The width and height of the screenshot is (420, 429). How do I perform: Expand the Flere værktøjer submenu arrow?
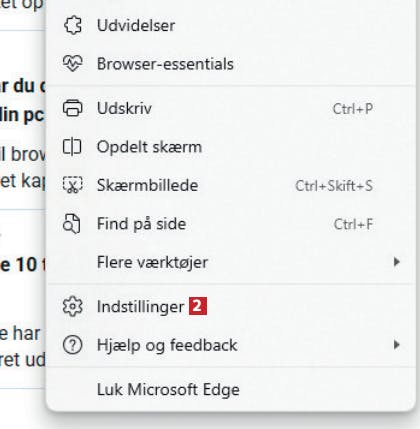click(396, 262)
